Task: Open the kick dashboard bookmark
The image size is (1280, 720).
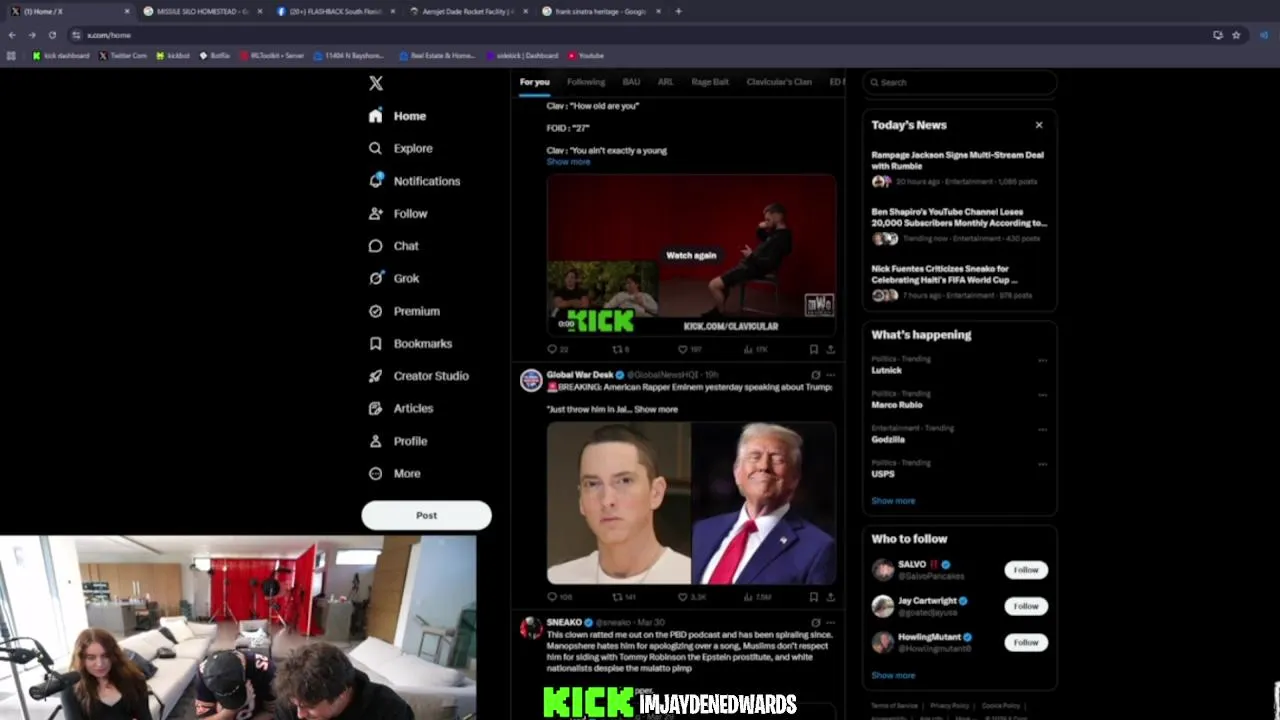Action: (x=61, y=56)
